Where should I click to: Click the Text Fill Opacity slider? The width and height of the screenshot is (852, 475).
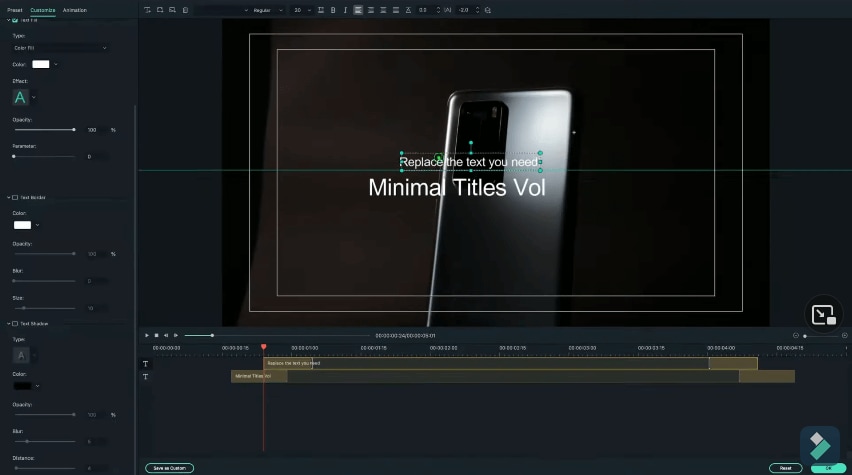[45, 130]
